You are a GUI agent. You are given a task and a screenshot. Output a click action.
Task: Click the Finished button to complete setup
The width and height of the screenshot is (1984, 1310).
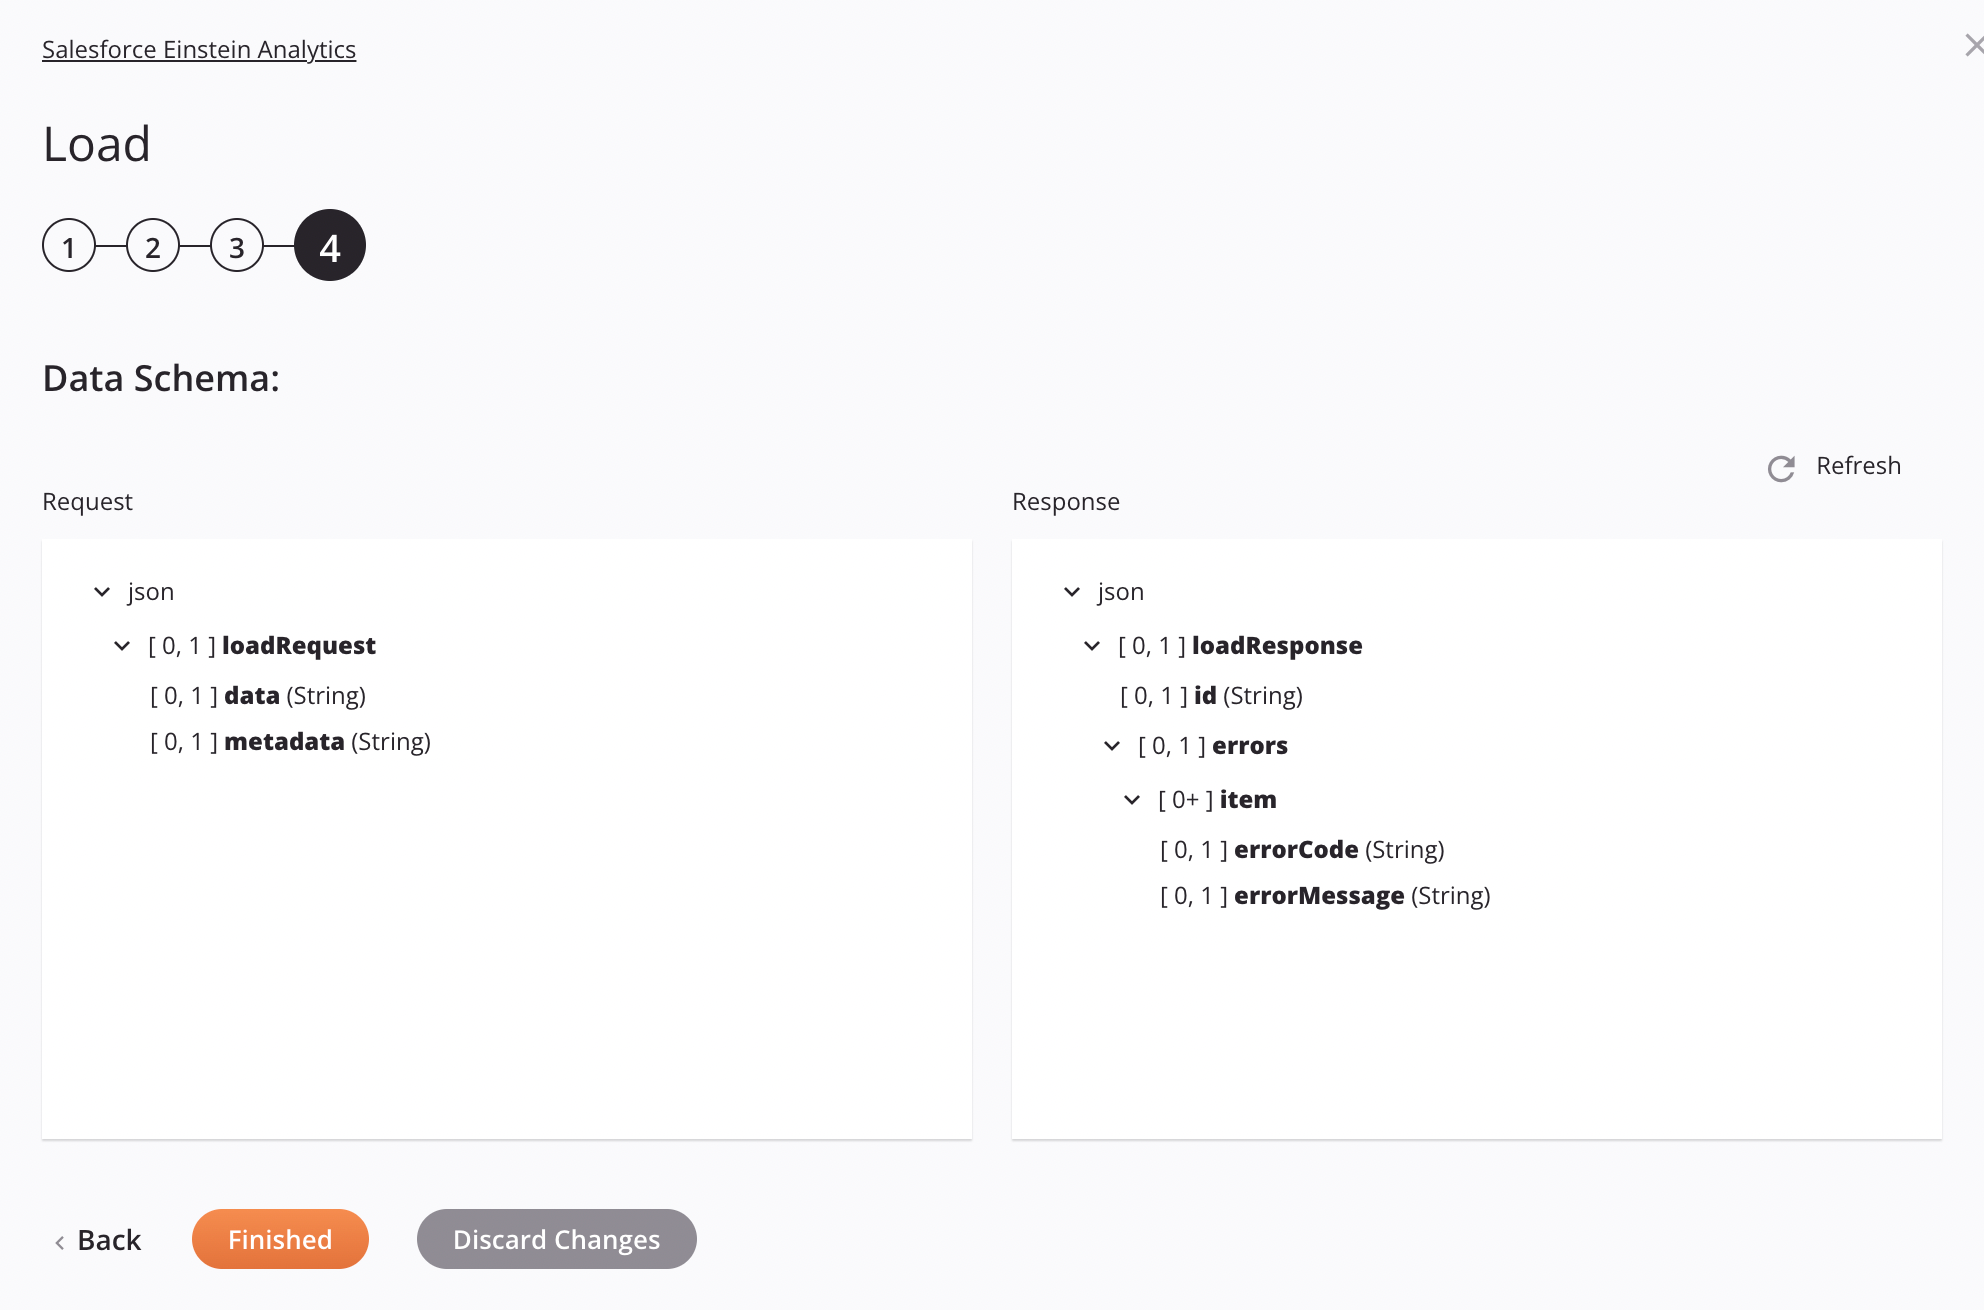(x=279, y=1238)
